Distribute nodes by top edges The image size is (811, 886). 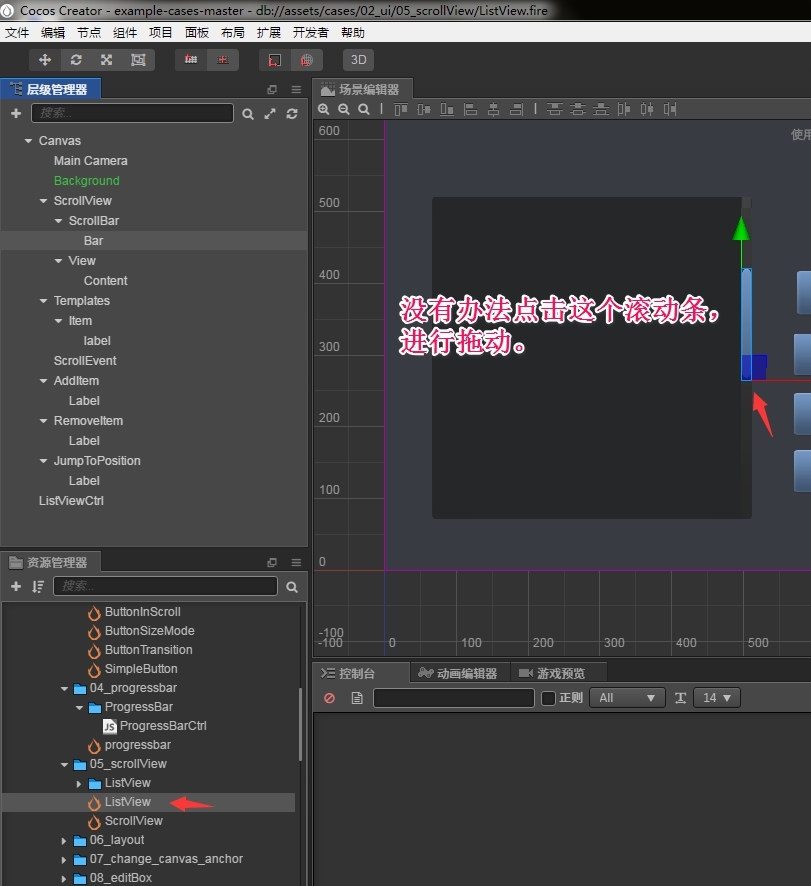(554, 109)
